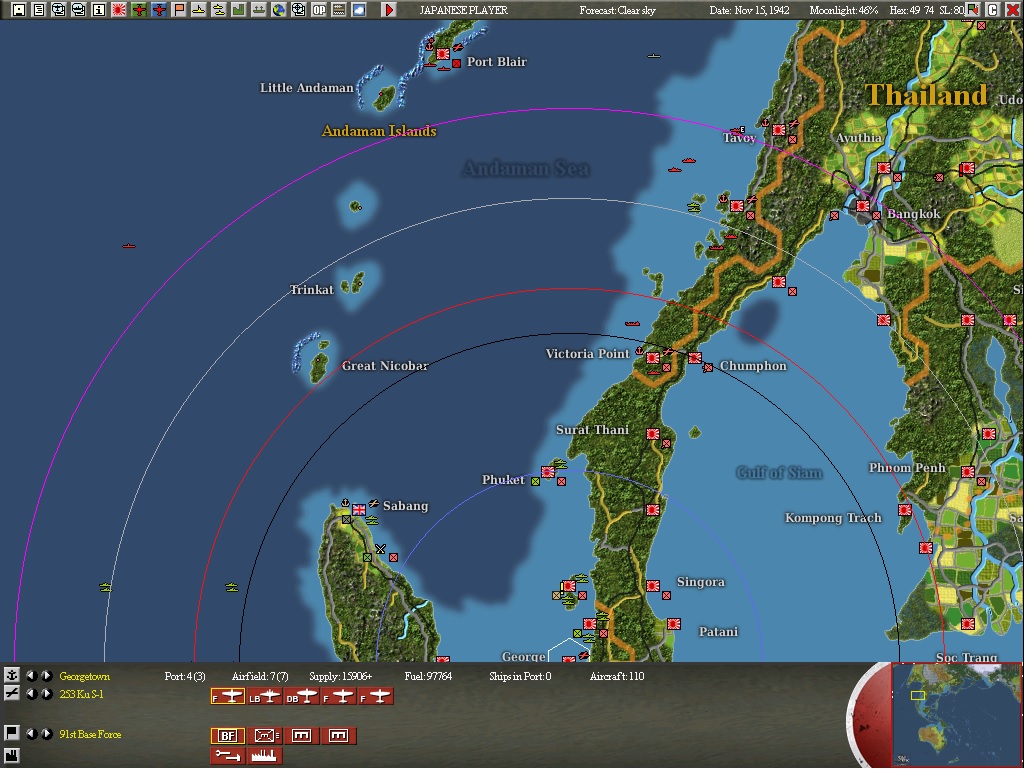Advance the turn with the red arrow icon
The height and width of the screenshot is (770, 1027).
(x=390, y=10)
